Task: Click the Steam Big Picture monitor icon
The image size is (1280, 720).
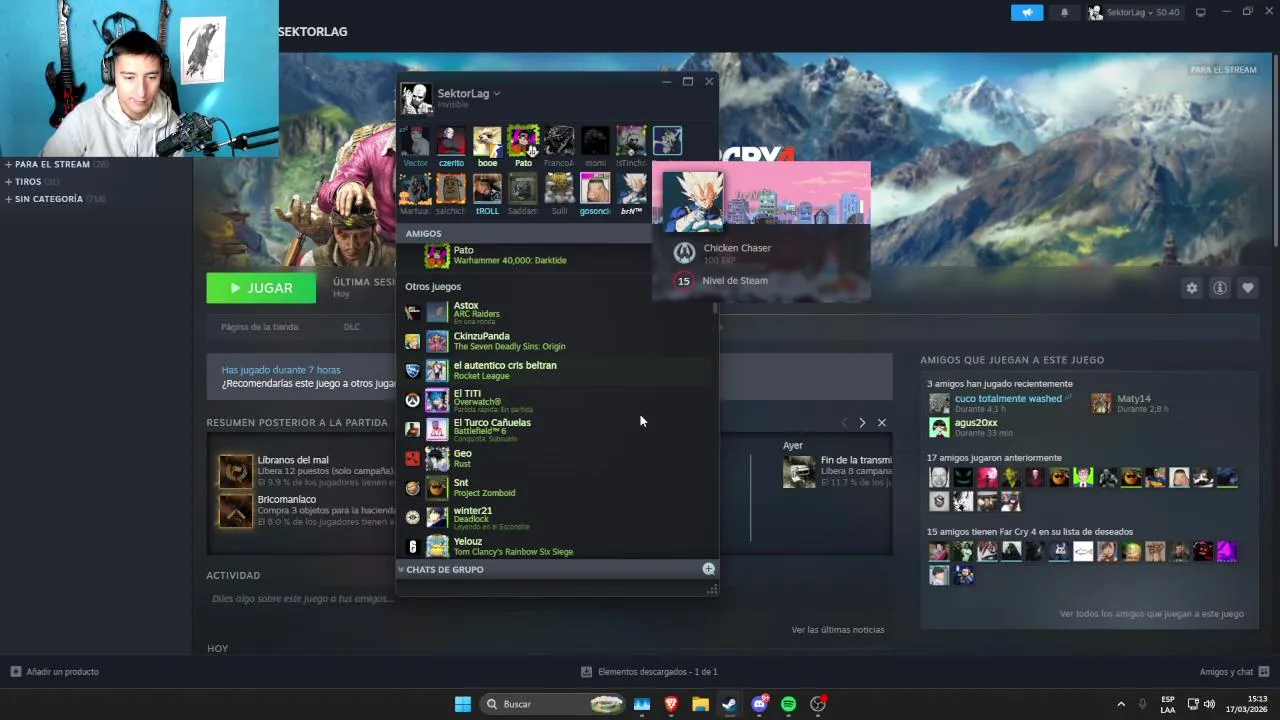Action: point(1201,12)
